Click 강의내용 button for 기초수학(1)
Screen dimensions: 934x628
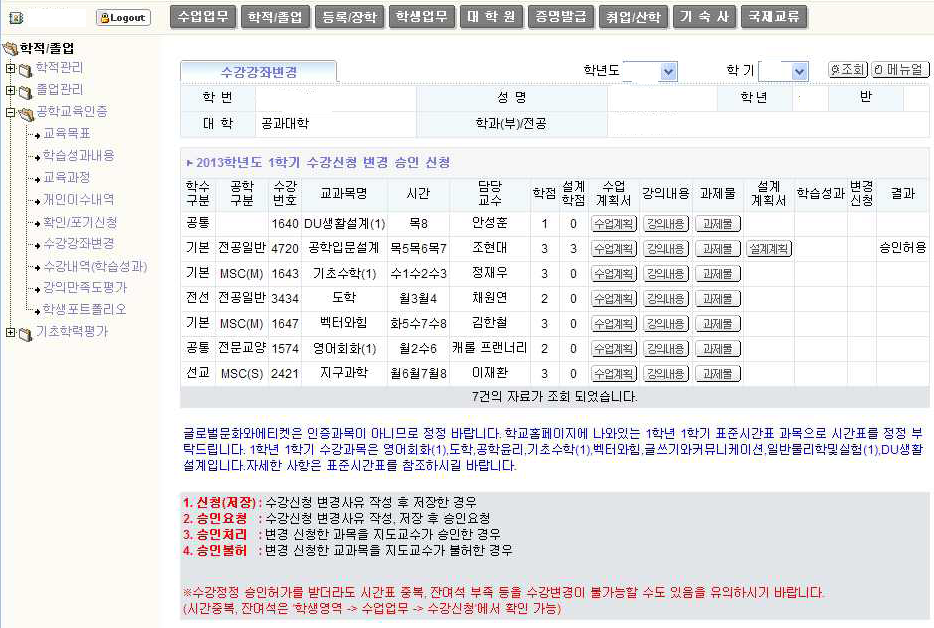click(665, 274)
